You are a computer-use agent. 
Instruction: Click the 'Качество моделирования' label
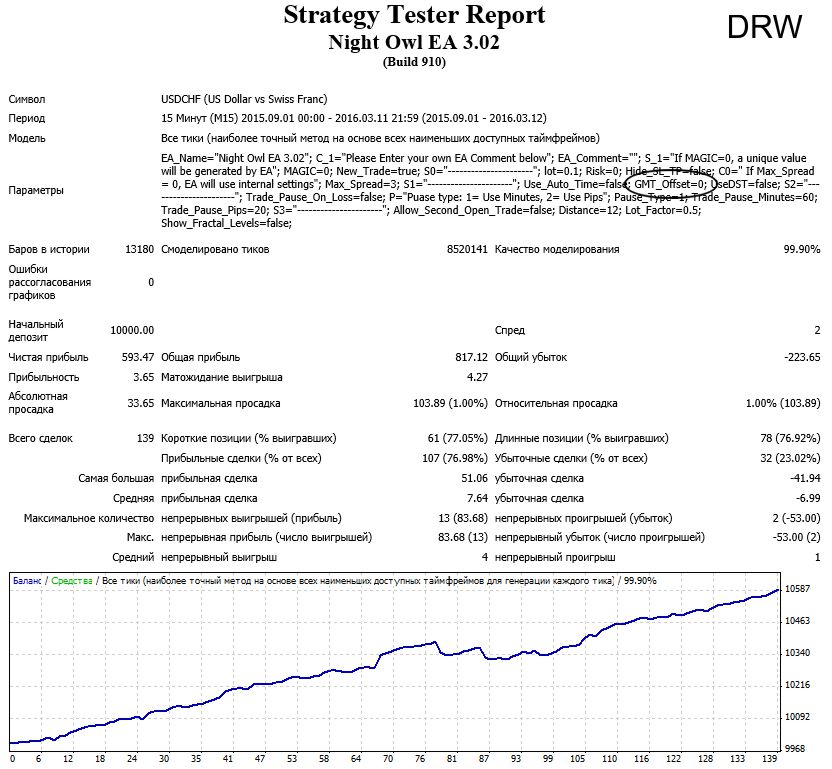point(557,249)
